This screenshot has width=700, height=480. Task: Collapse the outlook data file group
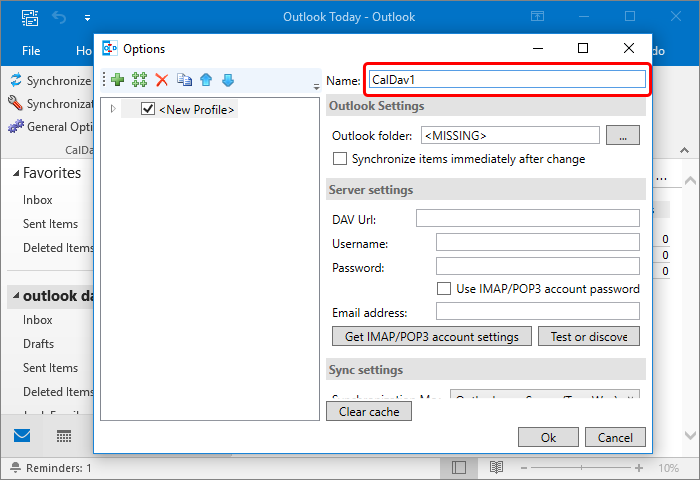point(16,296)
